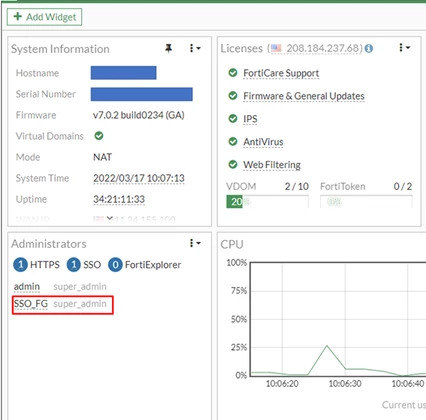Click the CPU usage chart
426x420 pixels.
338,319
